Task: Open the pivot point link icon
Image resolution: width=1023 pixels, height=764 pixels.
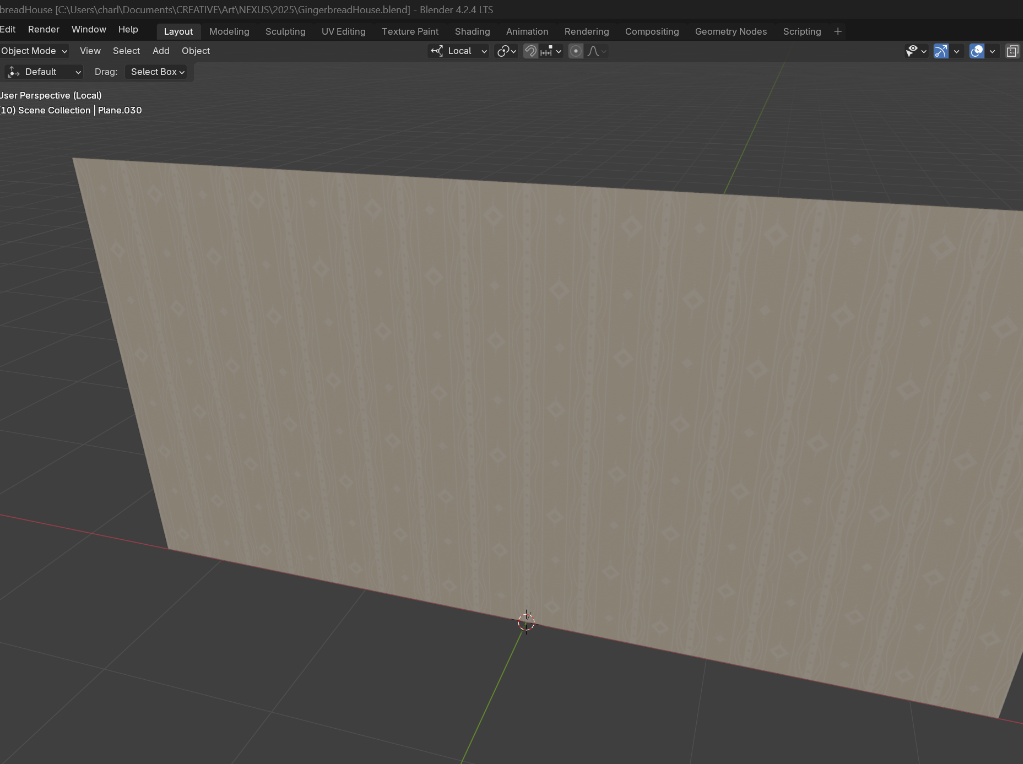Action: (x=505, y=51)
